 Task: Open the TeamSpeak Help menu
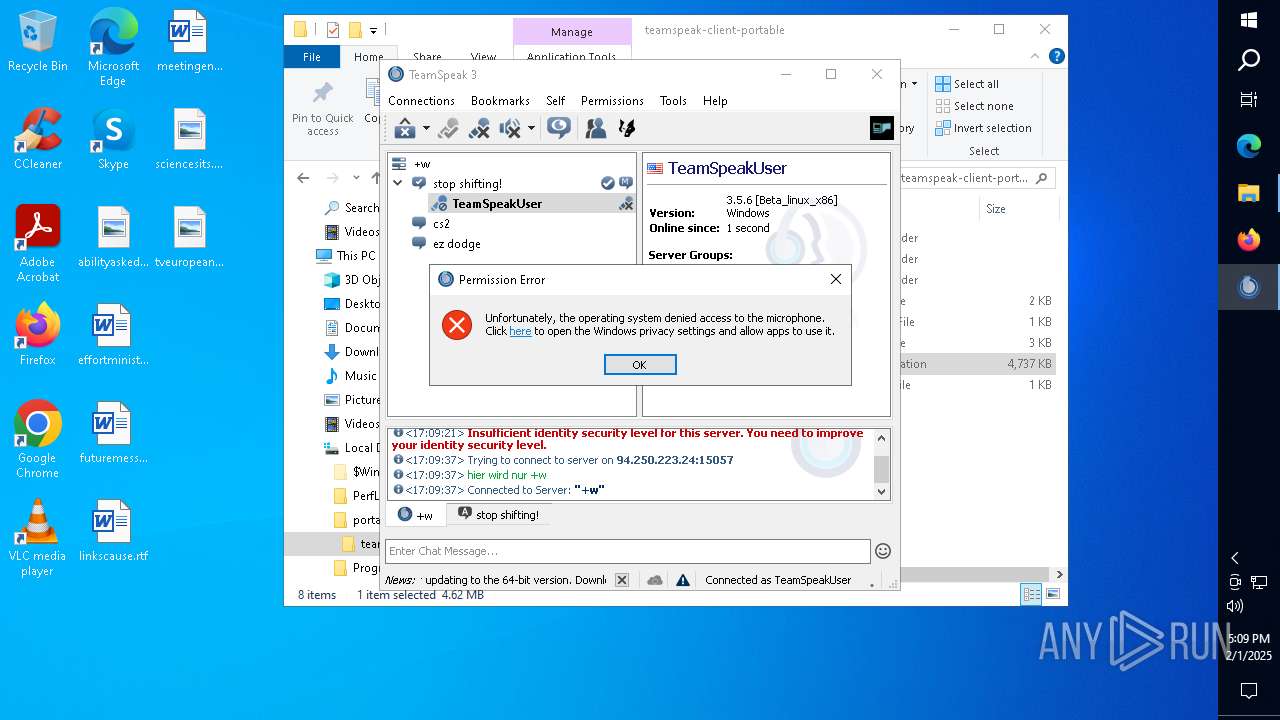(x=715, y=101)
